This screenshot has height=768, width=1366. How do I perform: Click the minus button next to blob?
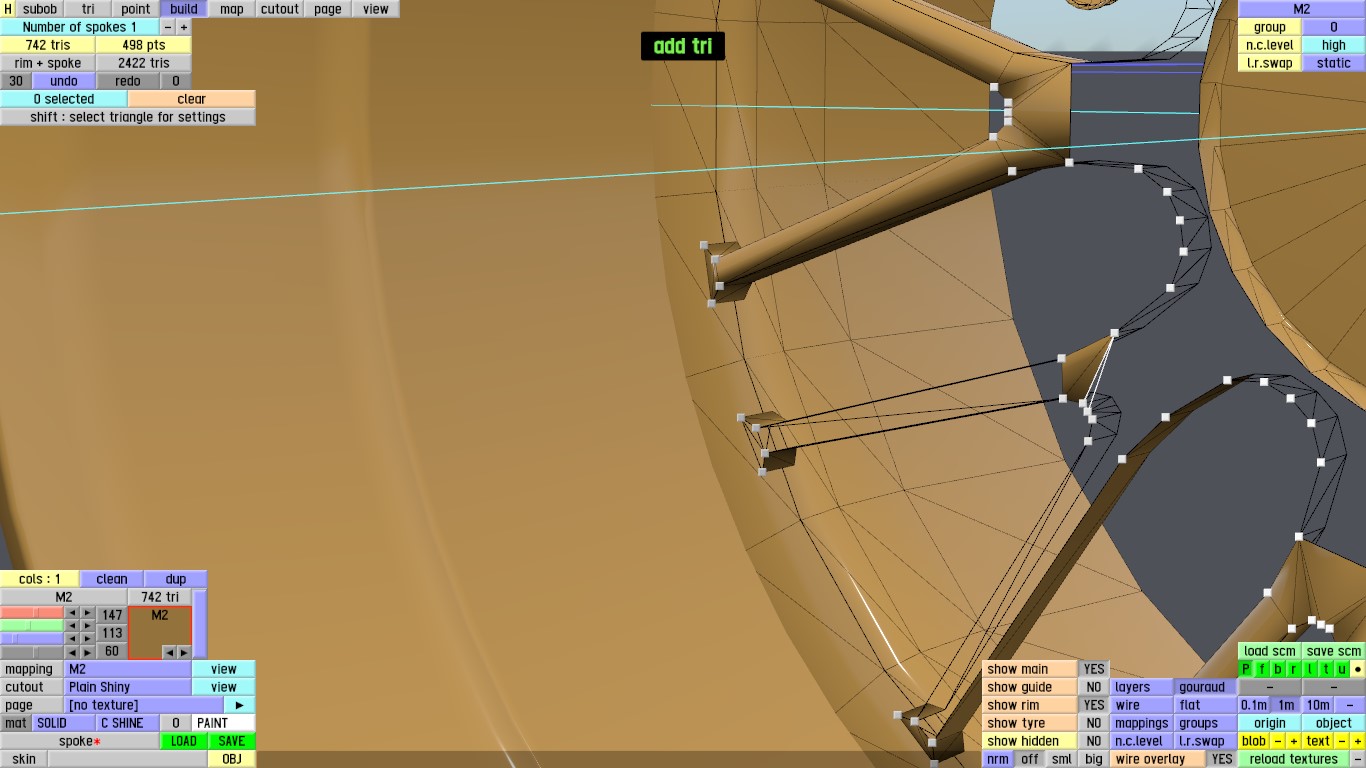pos(1278,741)
